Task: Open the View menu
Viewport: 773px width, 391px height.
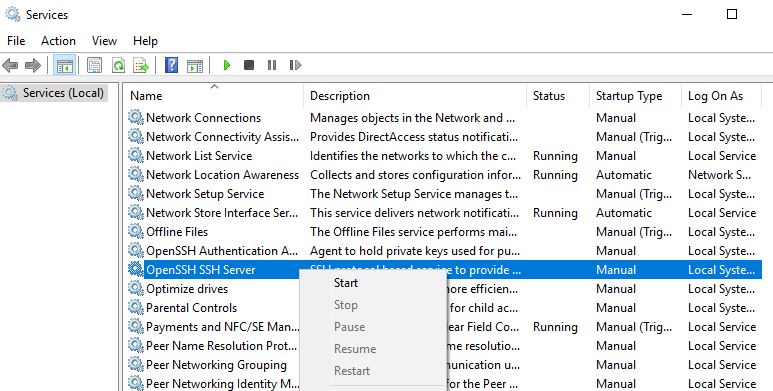Action: point(105,41)
